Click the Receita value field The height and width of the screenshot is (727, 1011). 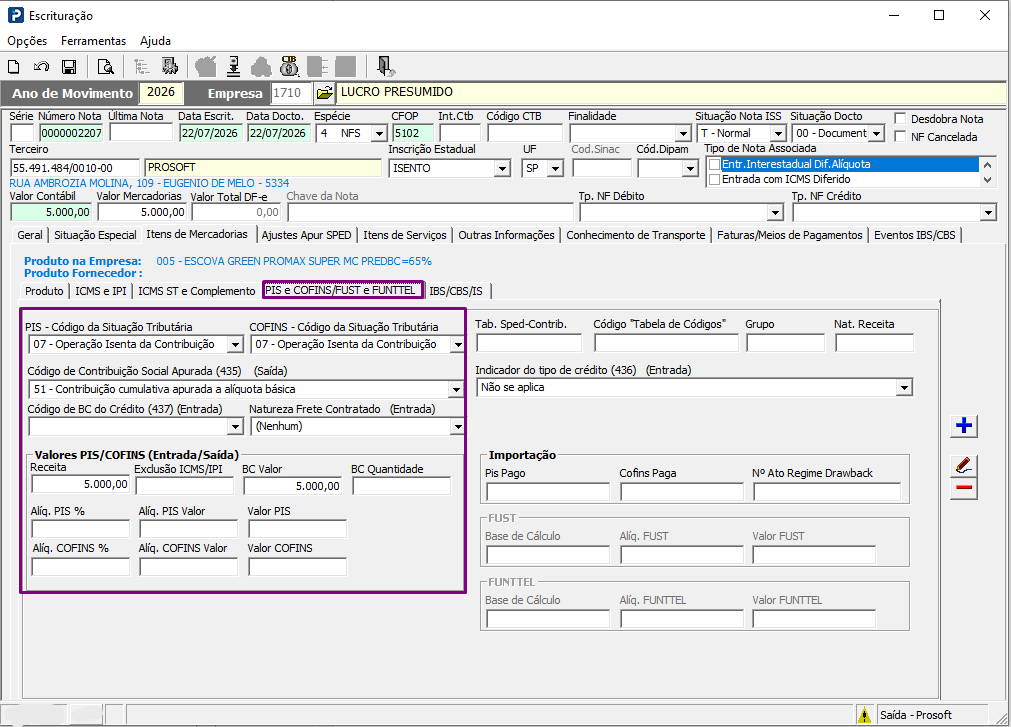pyautogui.click(x=81, y=485)
